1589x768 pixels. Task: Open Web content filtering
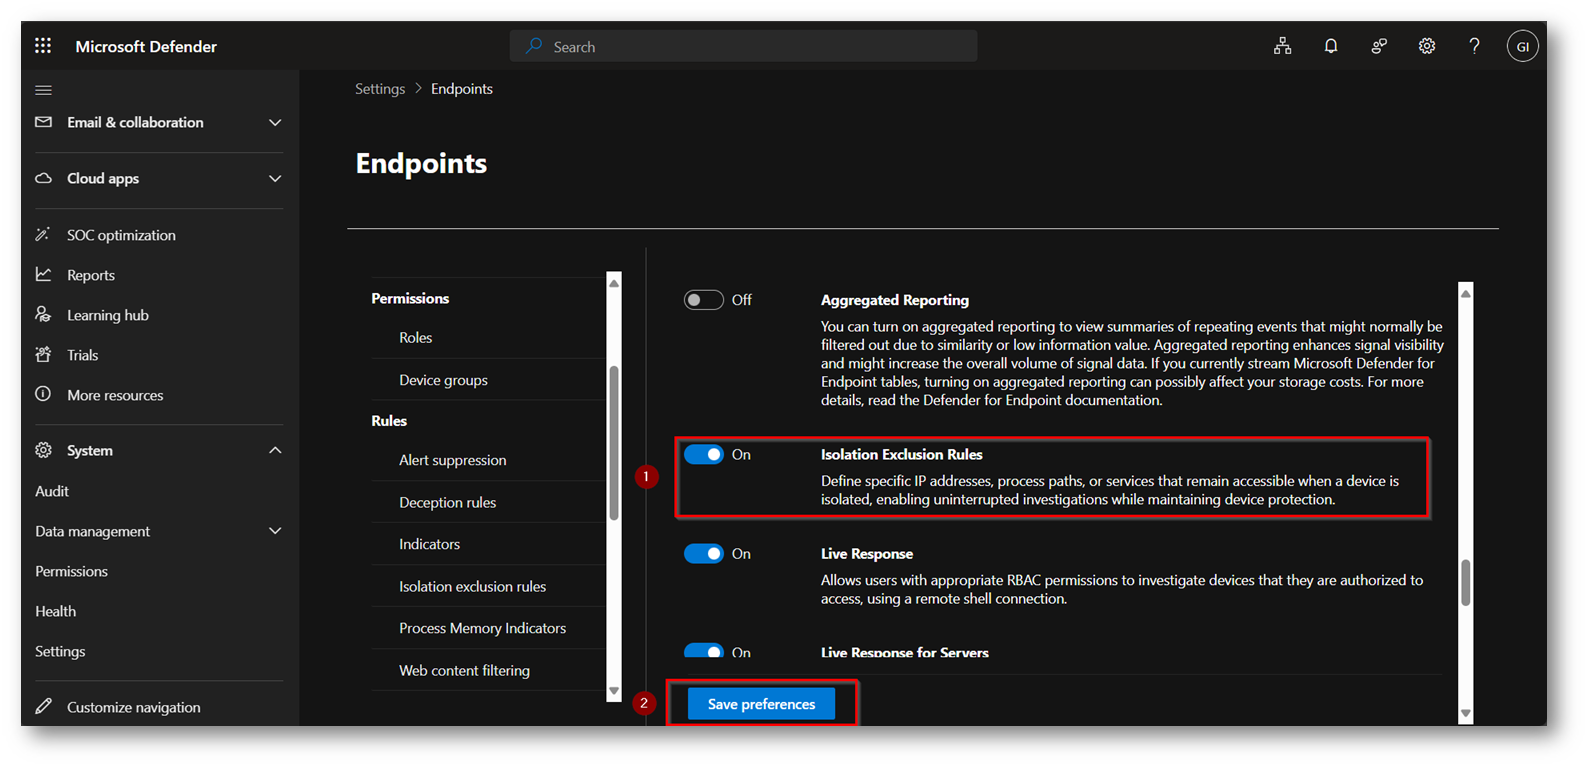(x=464, y=670)
